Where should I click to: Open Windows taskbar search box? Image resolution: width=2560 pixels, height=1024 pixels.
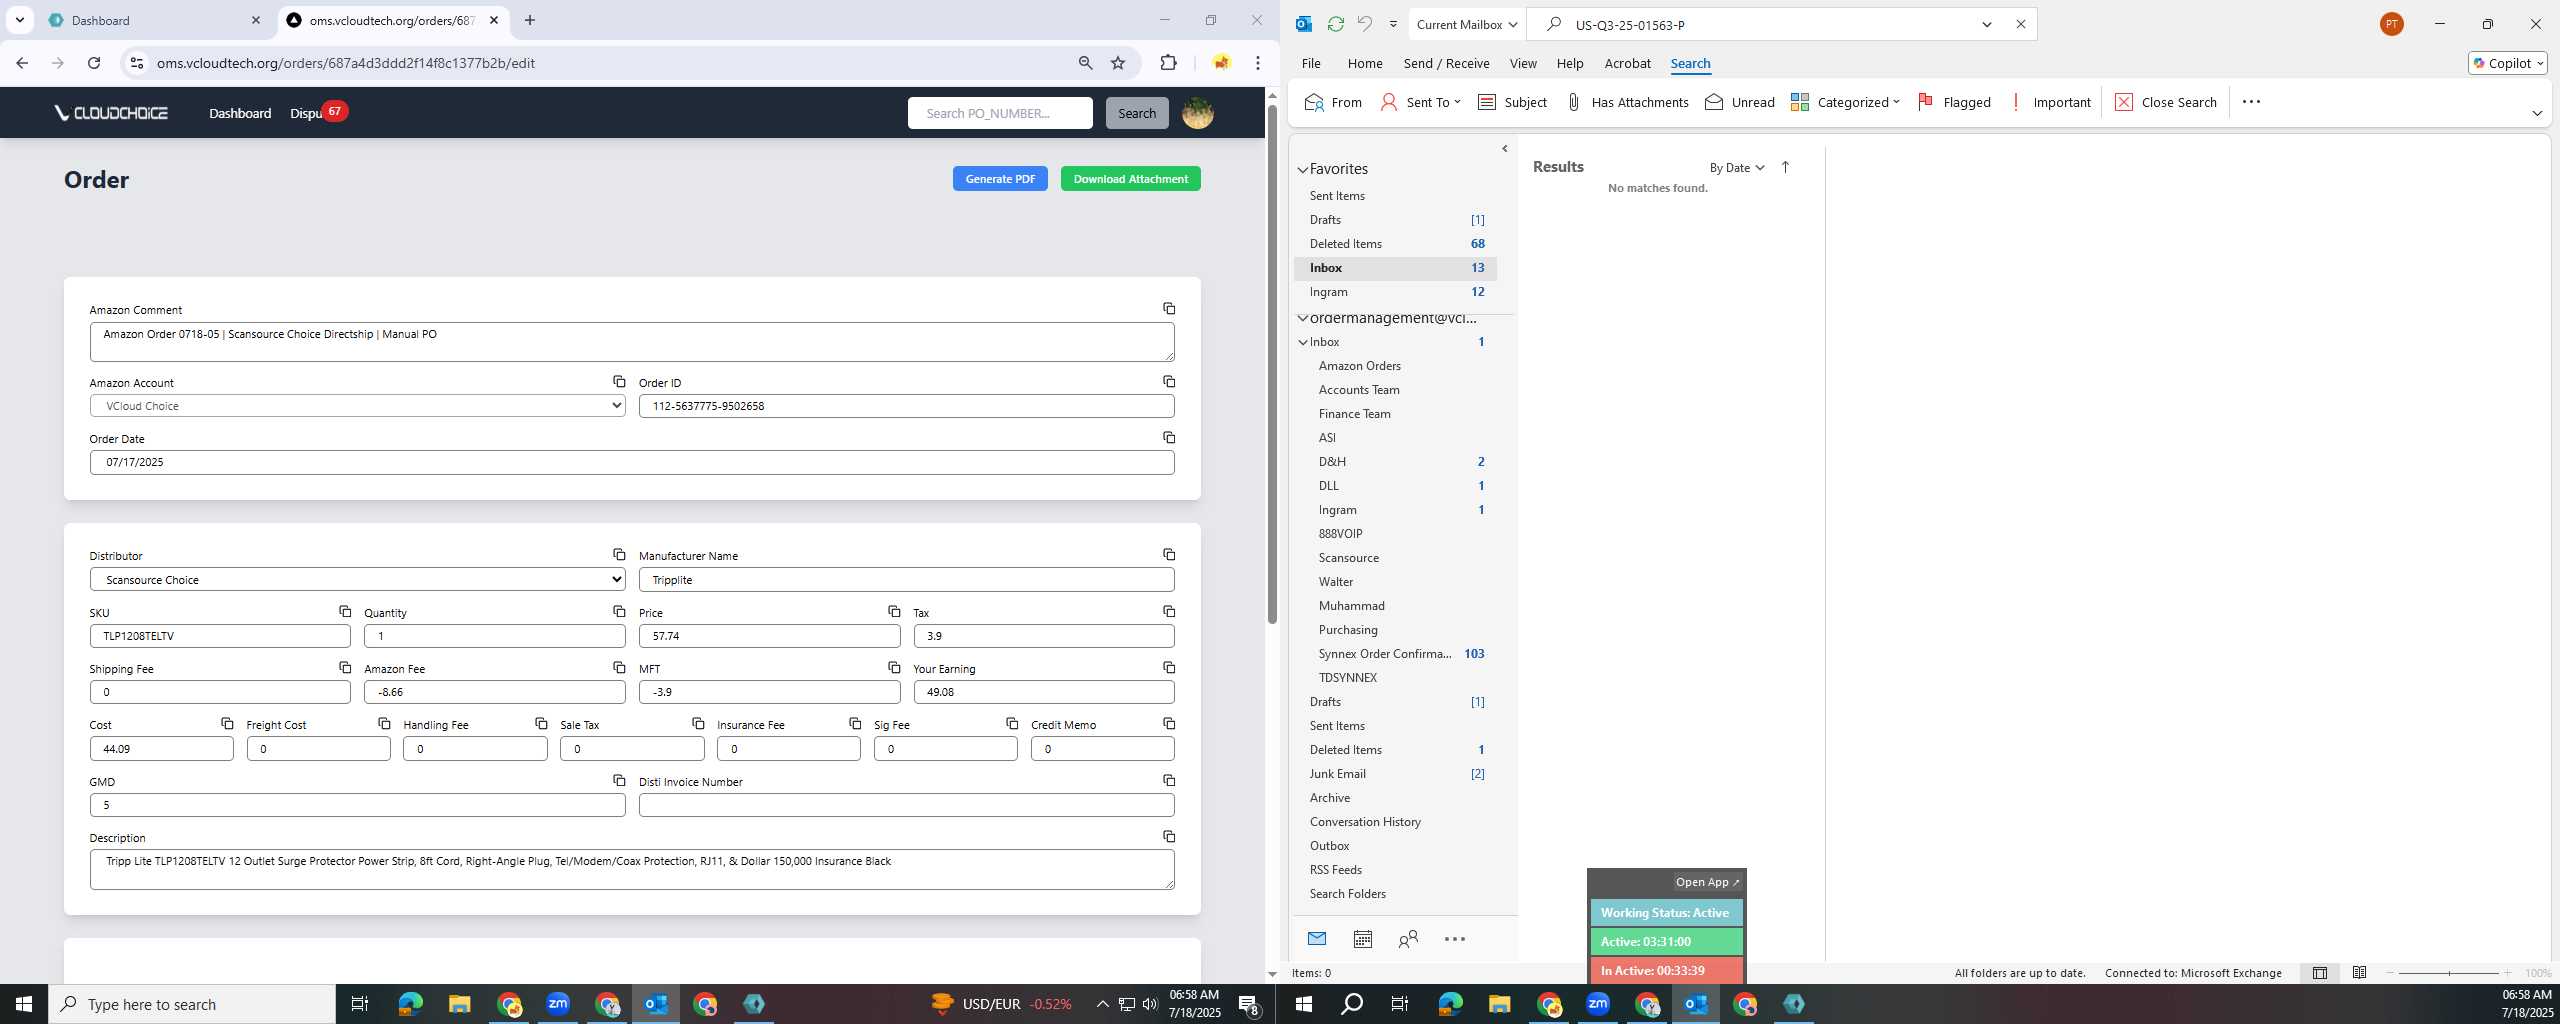point(192,1004)
